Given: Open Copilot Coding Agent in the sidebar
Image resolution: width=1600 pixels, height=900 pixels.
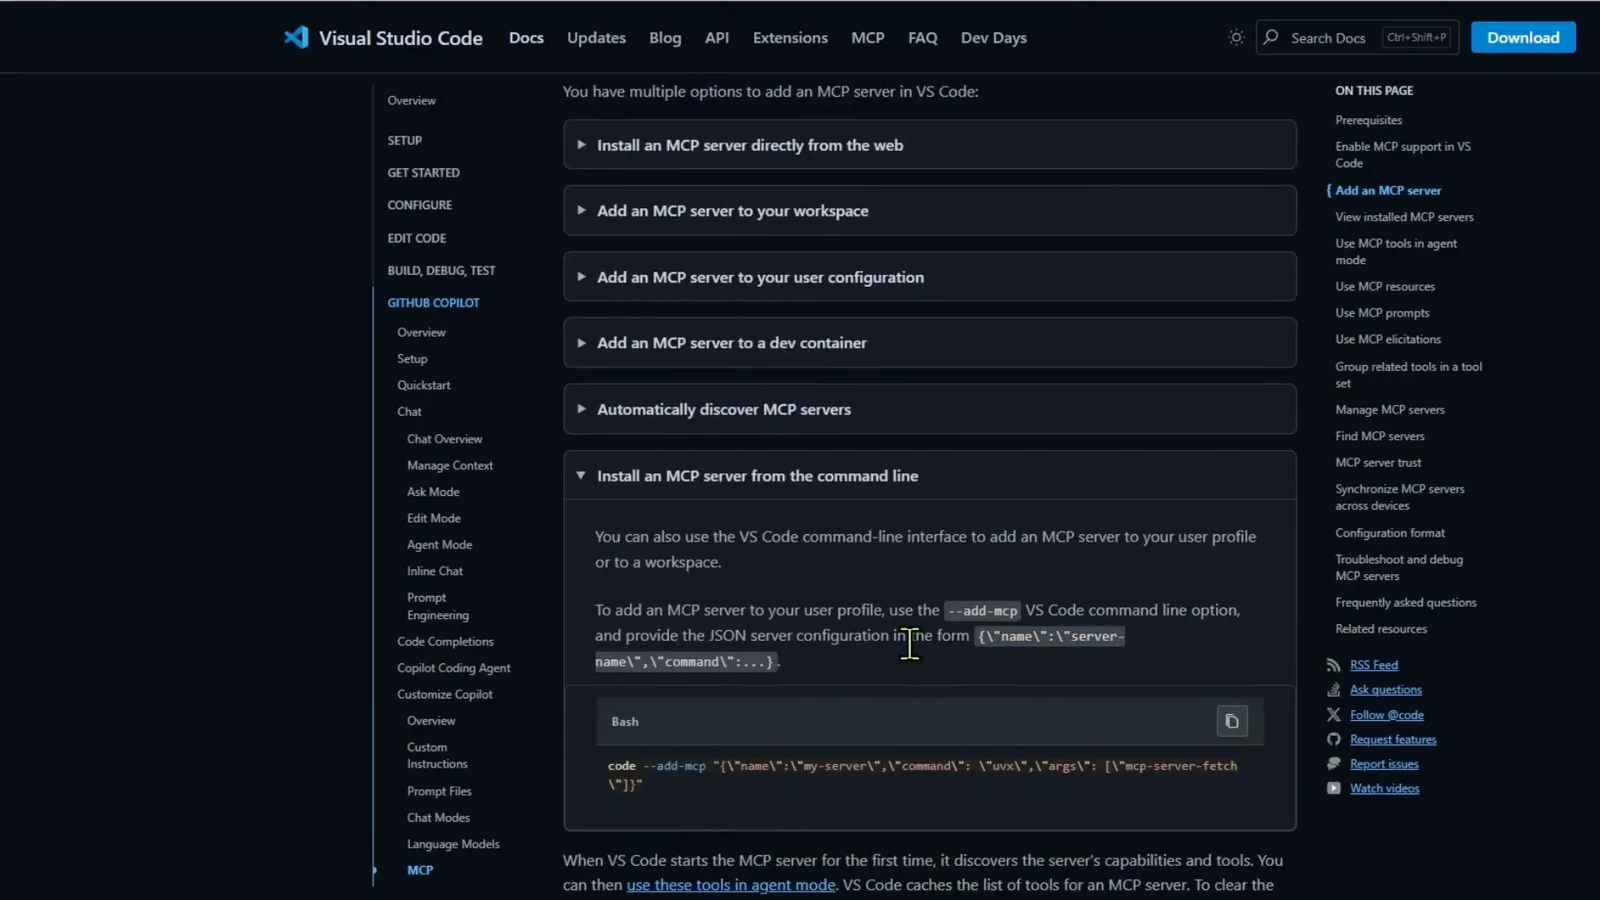Looking at the screenshot, I should (x=454, y=668).
